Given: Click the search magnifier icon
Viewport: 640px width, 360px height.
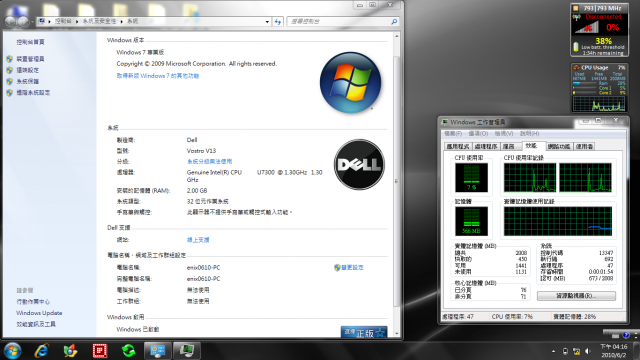Looking at the screenshot, I should [394, 22].
